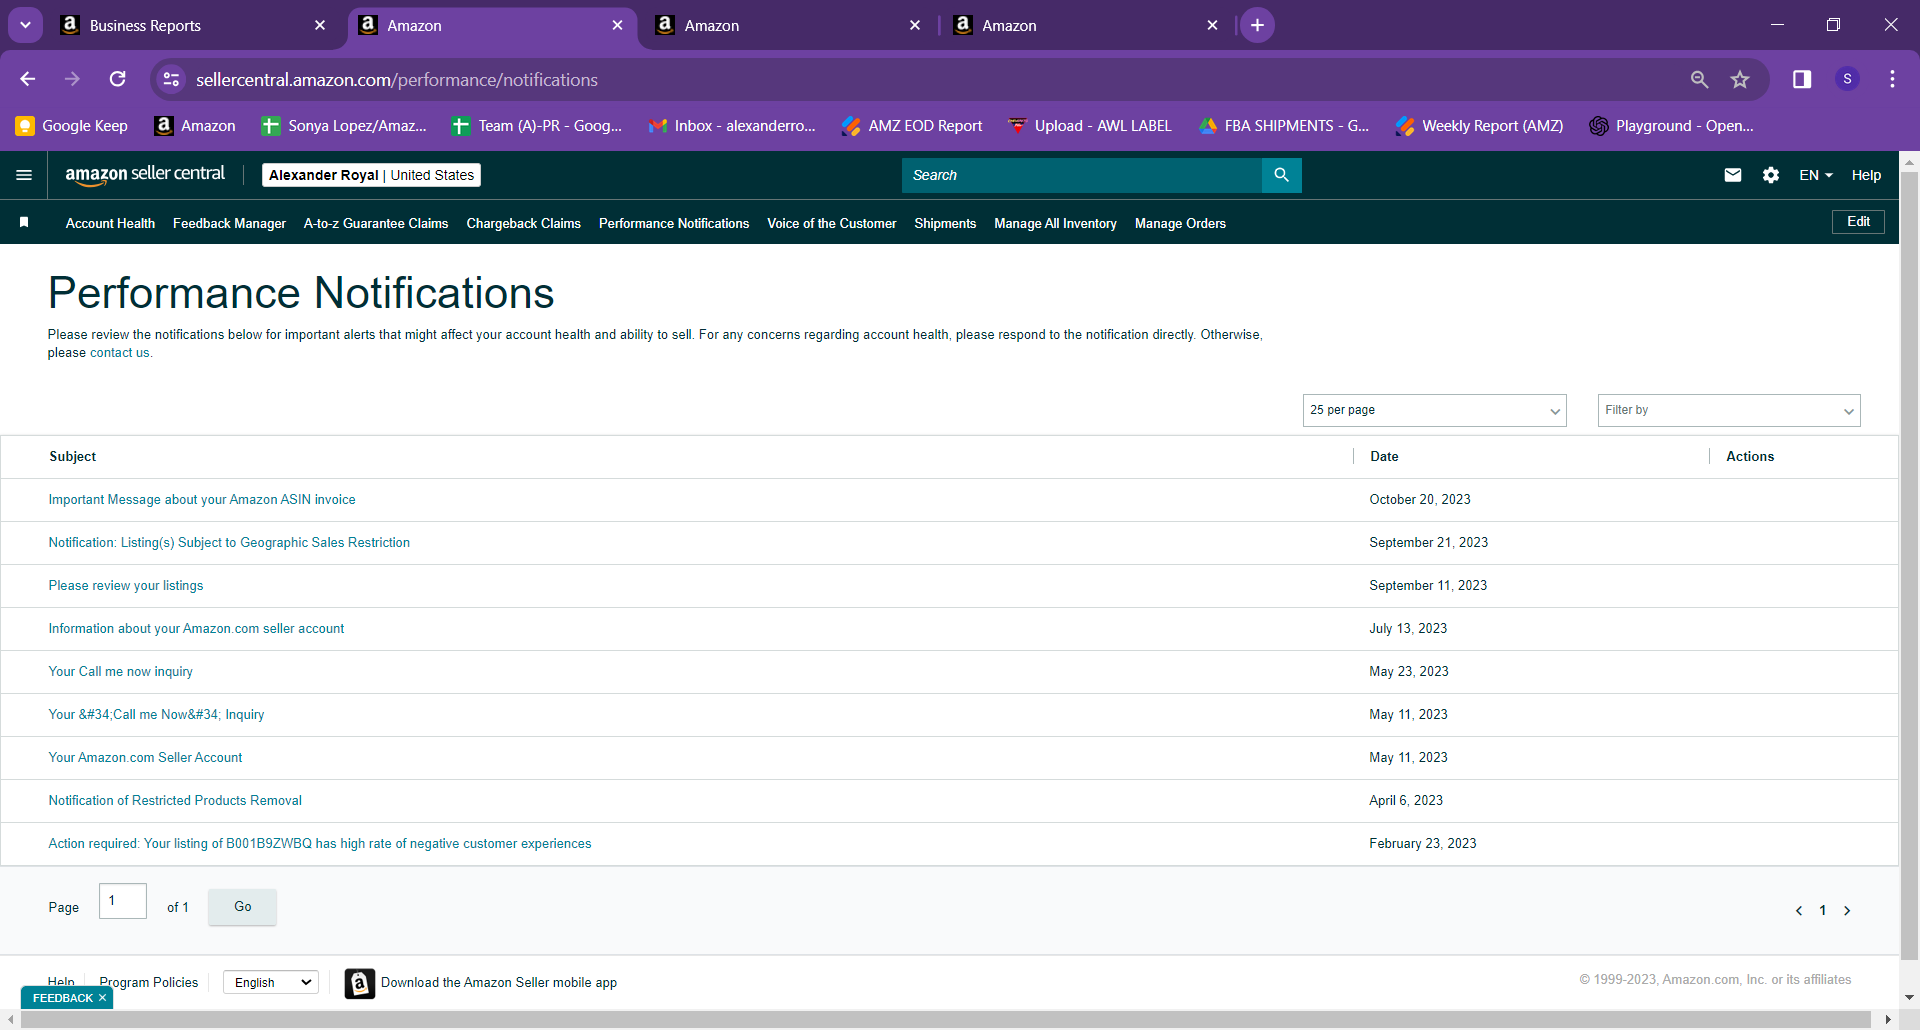Open 'Please review your listings' notification
The height and width of the screenshot is (1030, 1920).
pyautogui.click(x=126, y=586)
